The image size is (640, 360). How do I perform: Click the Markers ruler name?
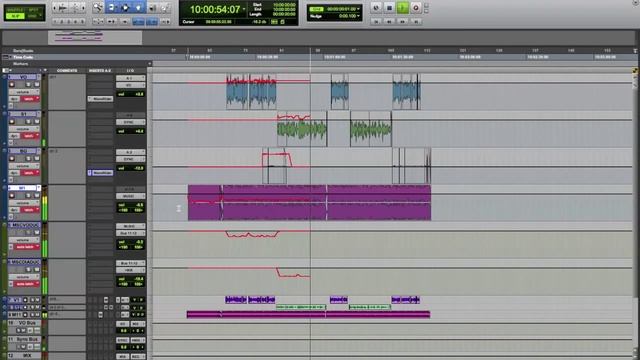(21, 64)
